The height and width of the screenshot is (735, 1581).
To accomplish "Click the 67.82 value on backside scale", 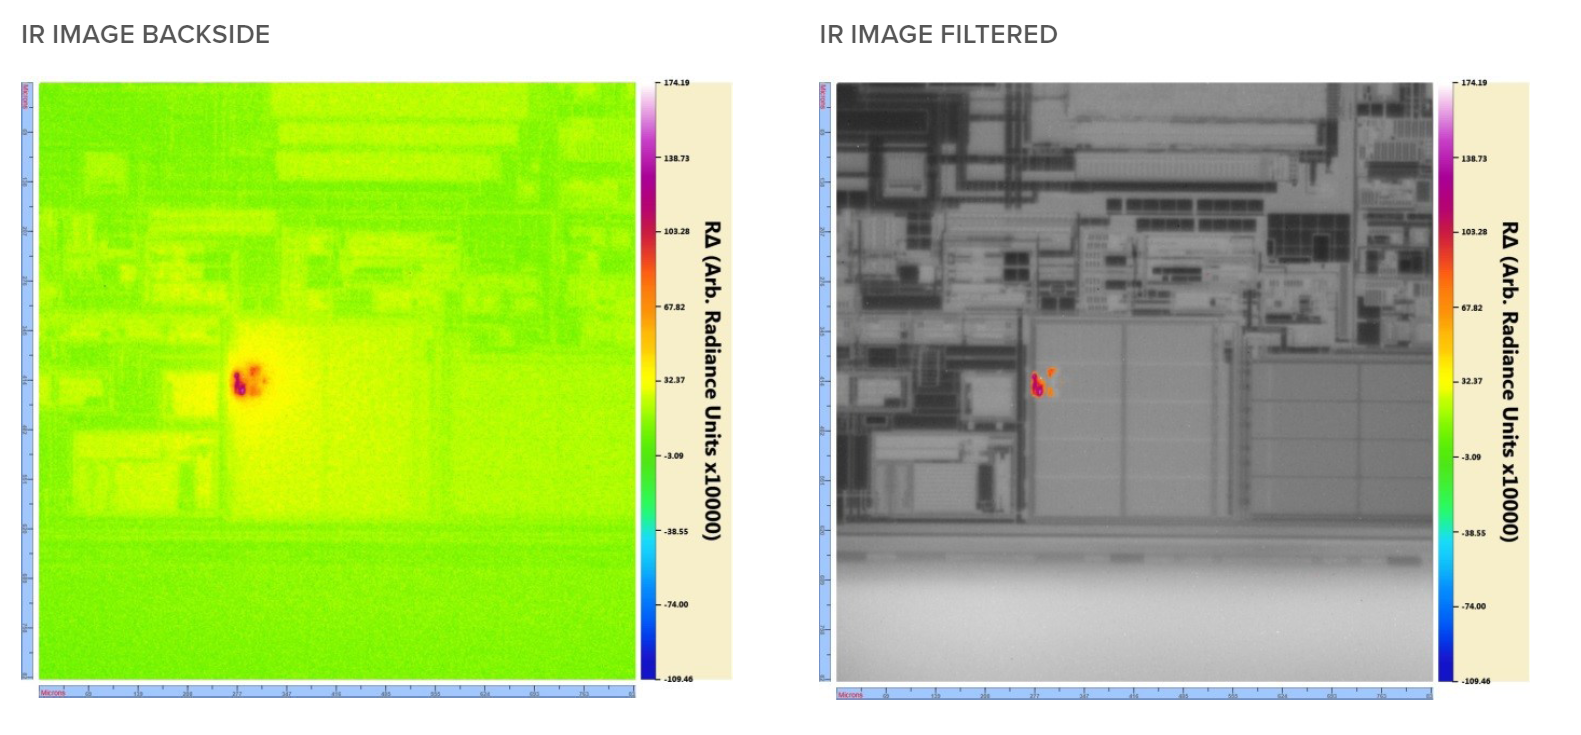I will [675, 307].
